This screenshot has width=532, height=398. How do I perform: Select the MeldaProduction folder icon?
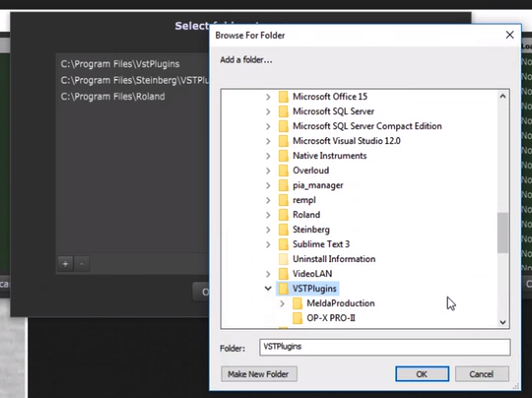(x=297, y=303)
